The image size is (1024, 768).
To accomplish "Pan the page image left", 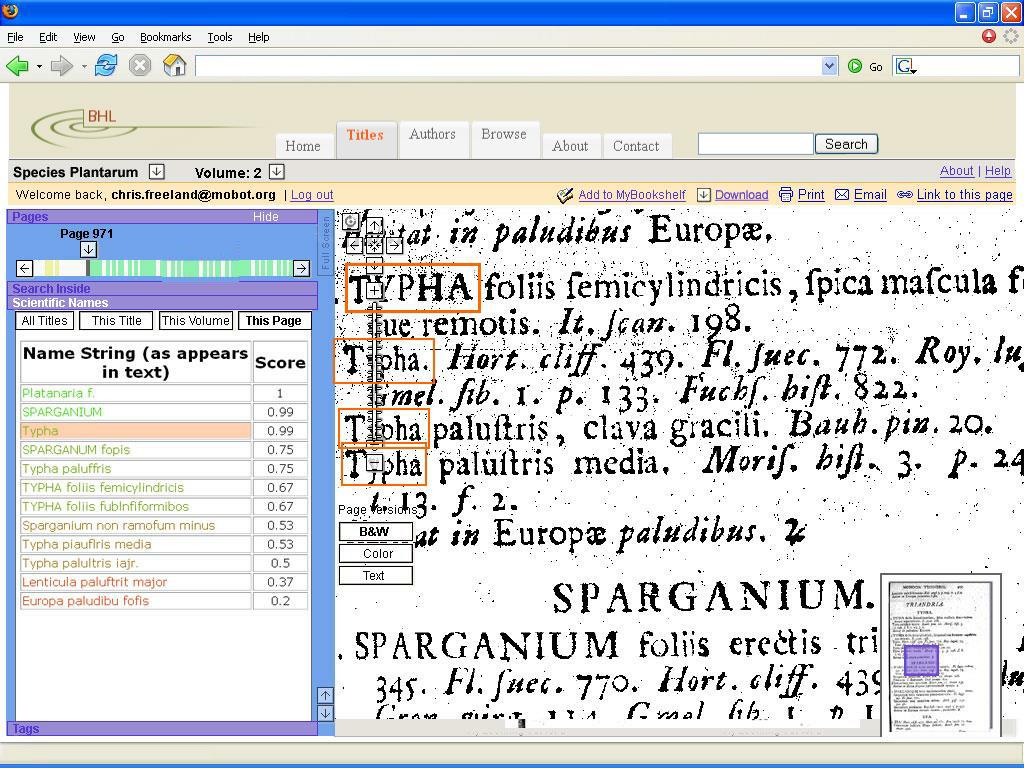I will (354, 246).
